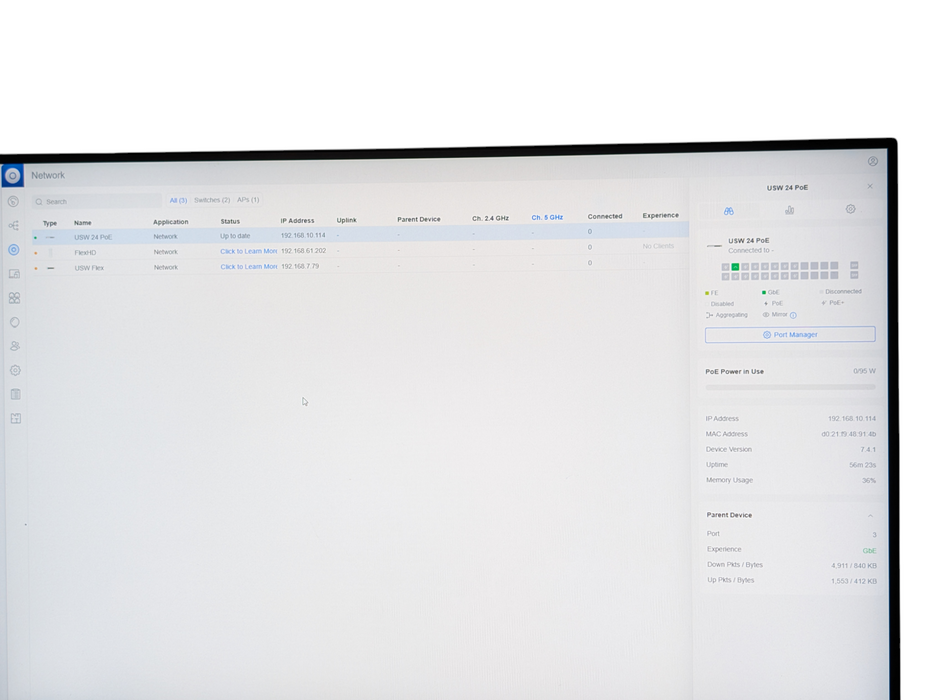930x700 pixels.
Task: Open the users icon in the sidebar
Action: (x=15, y=346)
